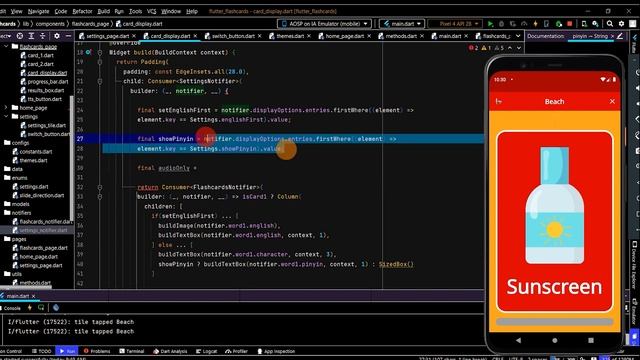Open the App Inspection tool window
Viewport: 640px width, 360px height.
276,351
